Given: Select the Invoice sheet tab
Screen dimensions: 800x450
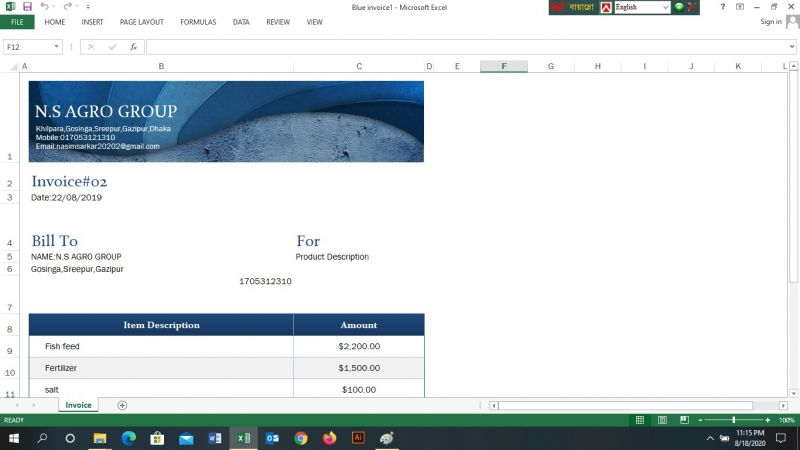Looking at the screenshot, I should click(x=78, y=405).
